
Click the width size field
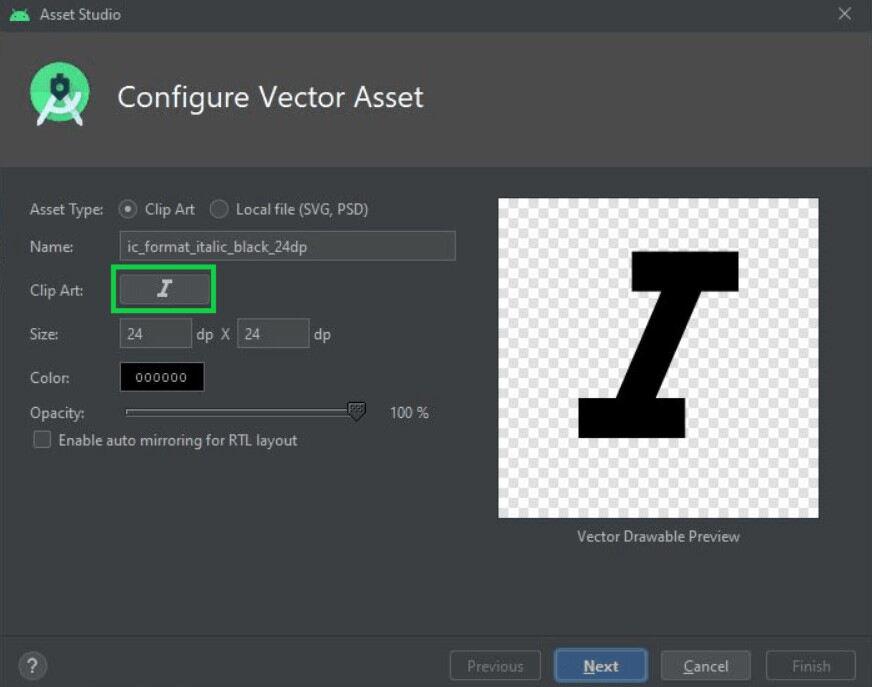click(155, 334)
